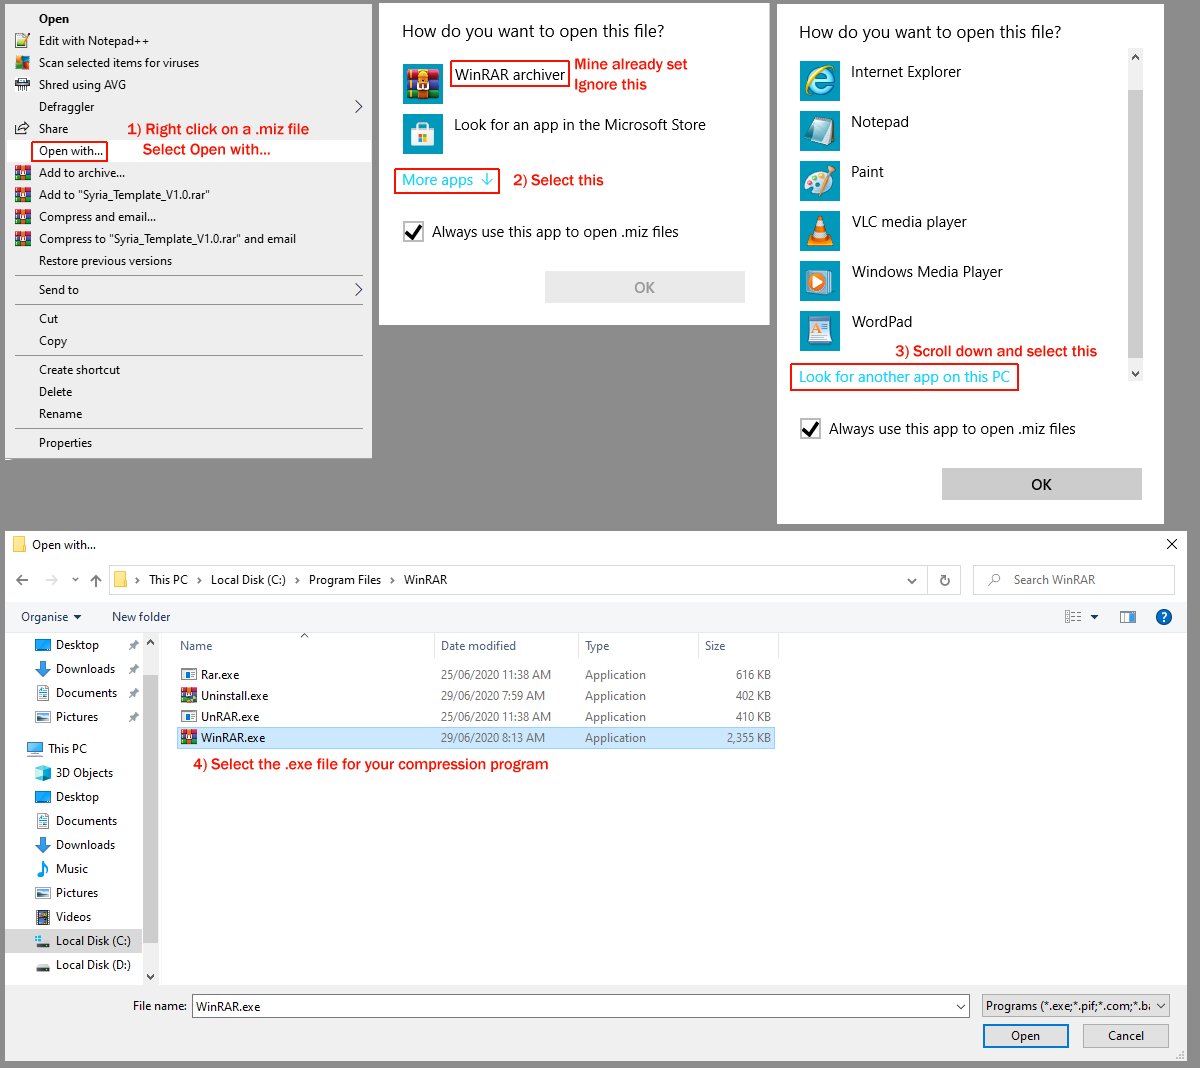The image size is (1200, 1068).
Task: Click the Shred using AVG icon
Action: (22, 85)
